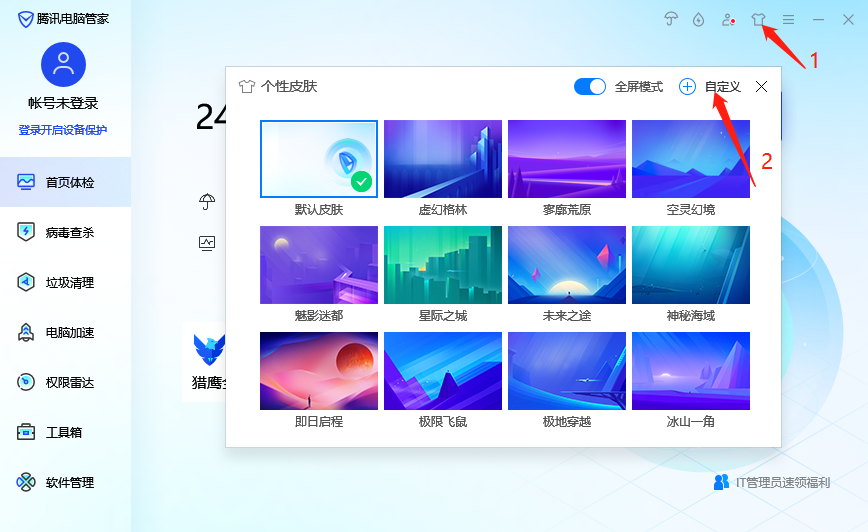
Task: Click the 病毒查杀 lightning shield icon
Action: click(26, 232)
